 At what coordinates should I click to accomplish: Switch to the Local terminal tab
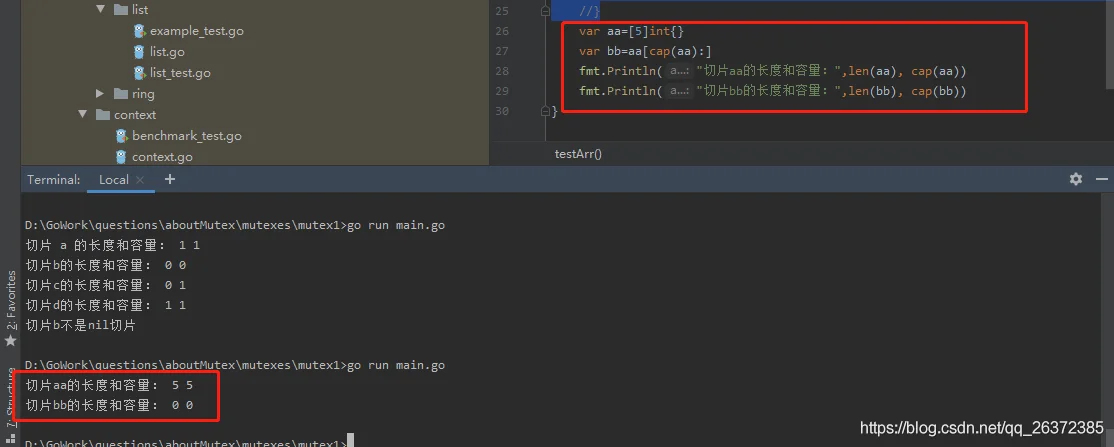[x=113, y=180]
